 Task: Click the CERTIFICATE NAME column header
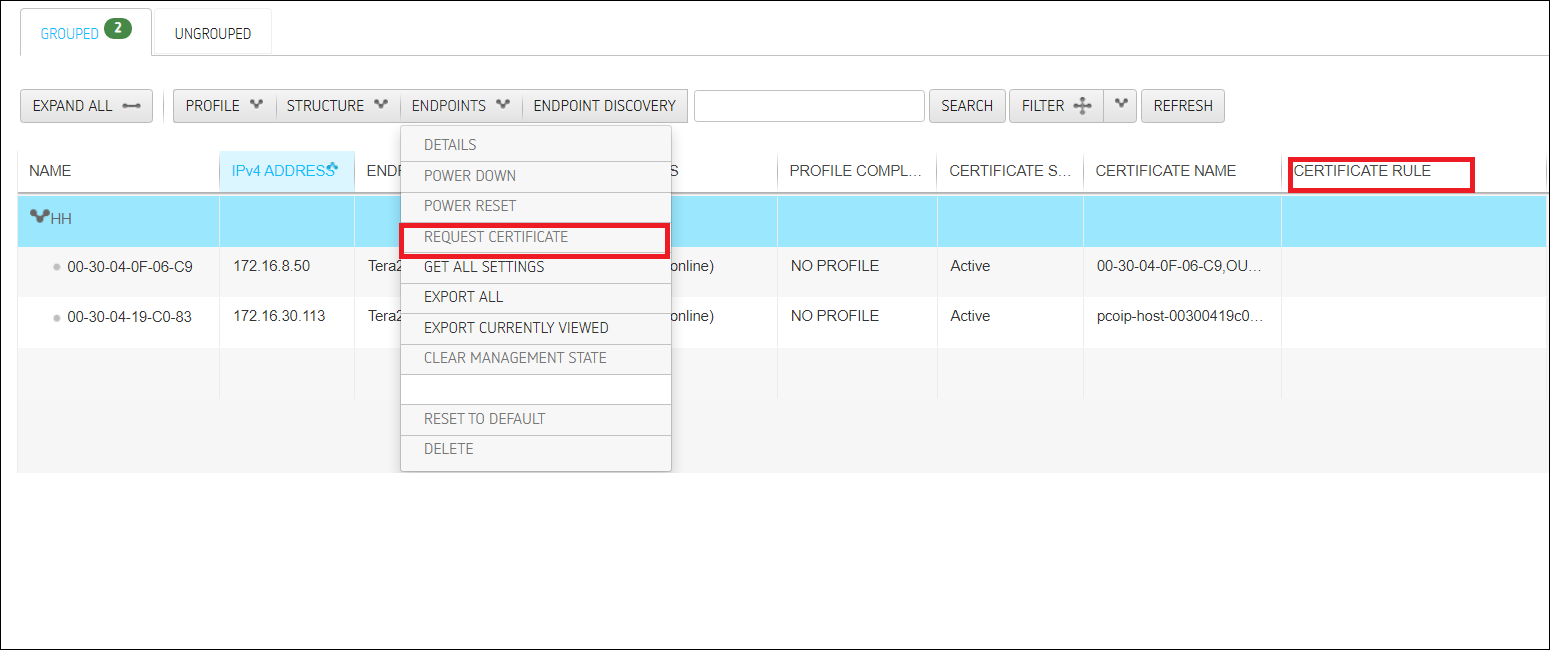coord(1182,171)
